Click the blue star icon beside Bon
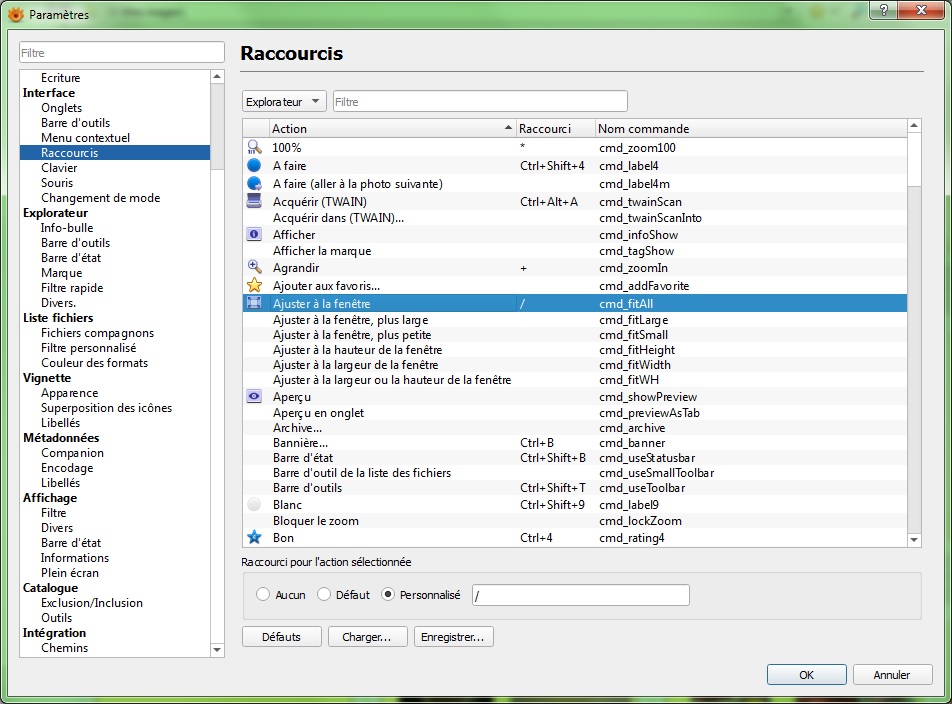 click(x=254, y=538)
